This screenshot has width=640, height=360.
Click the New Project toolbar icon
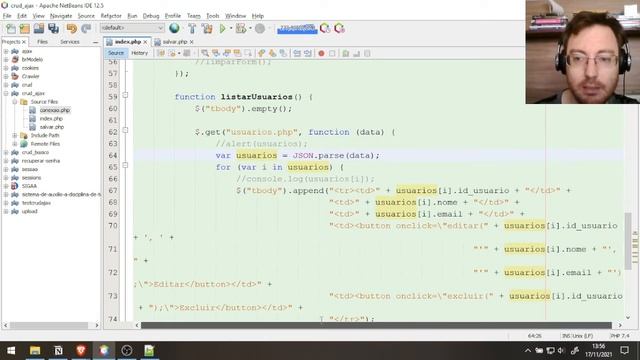tap(25, 29)
